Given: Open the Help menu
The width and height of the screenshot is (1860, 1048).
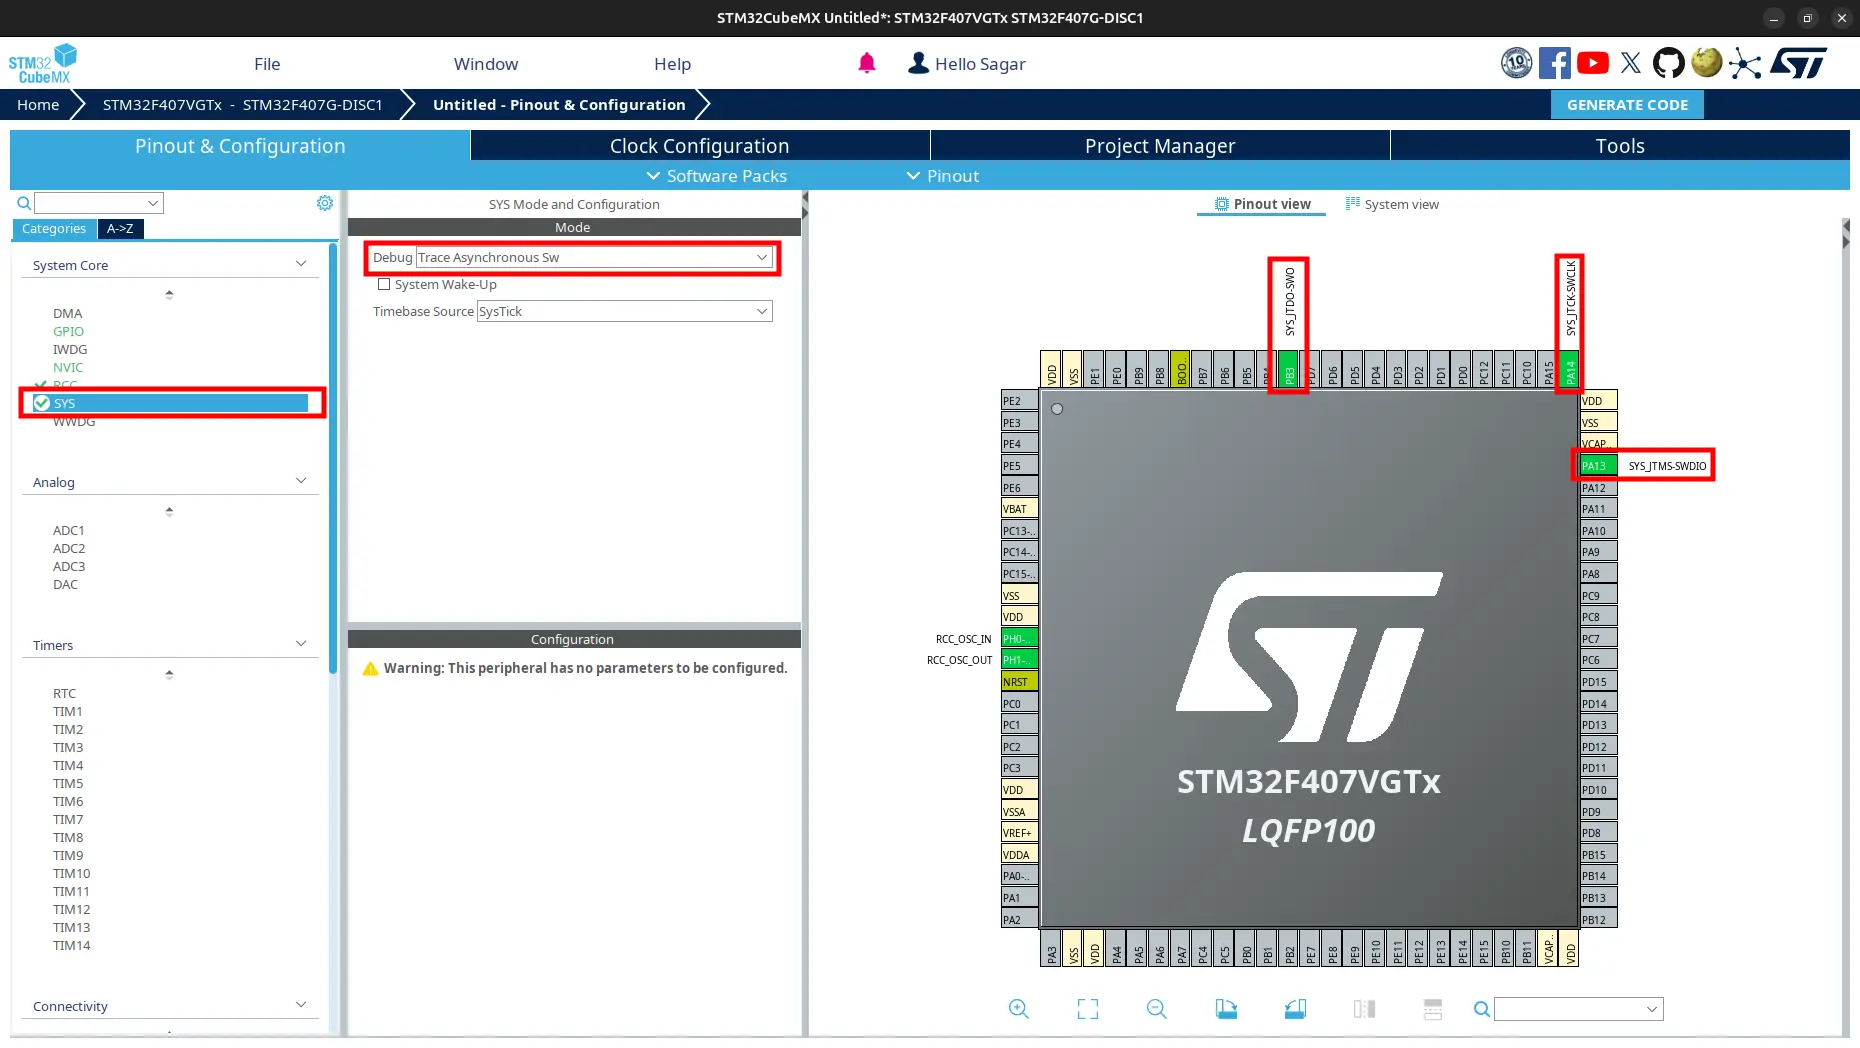Looking at the screenshot, I should pyautogui.click(x=672, y=64).
